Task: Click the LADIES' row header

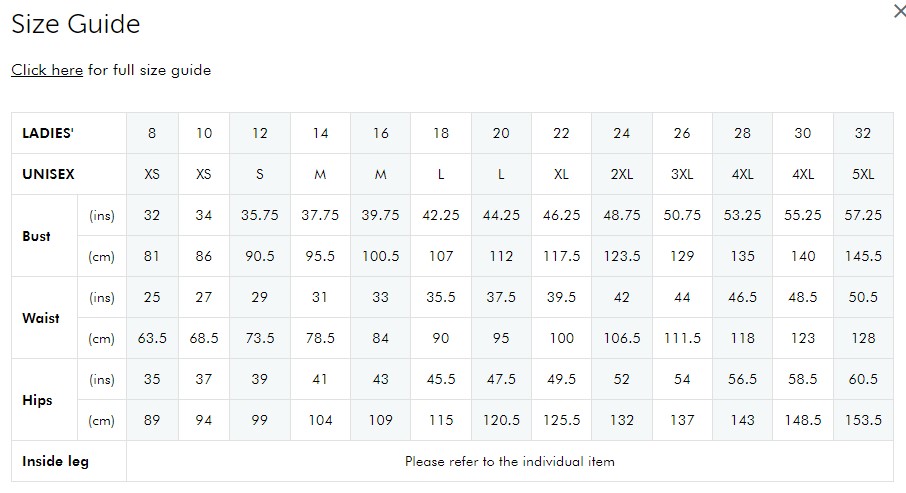Action: click(x=69, y=133)
